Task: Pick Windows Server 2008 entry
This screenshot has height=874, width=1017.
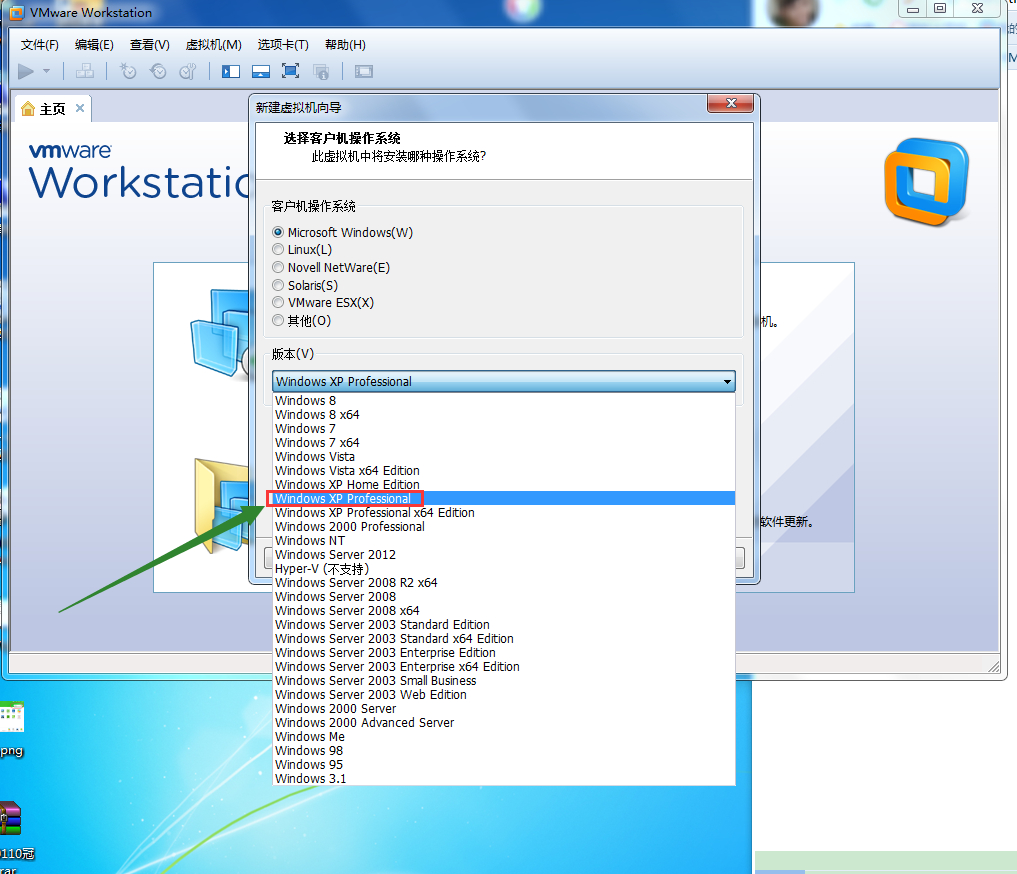Action: 503,597
